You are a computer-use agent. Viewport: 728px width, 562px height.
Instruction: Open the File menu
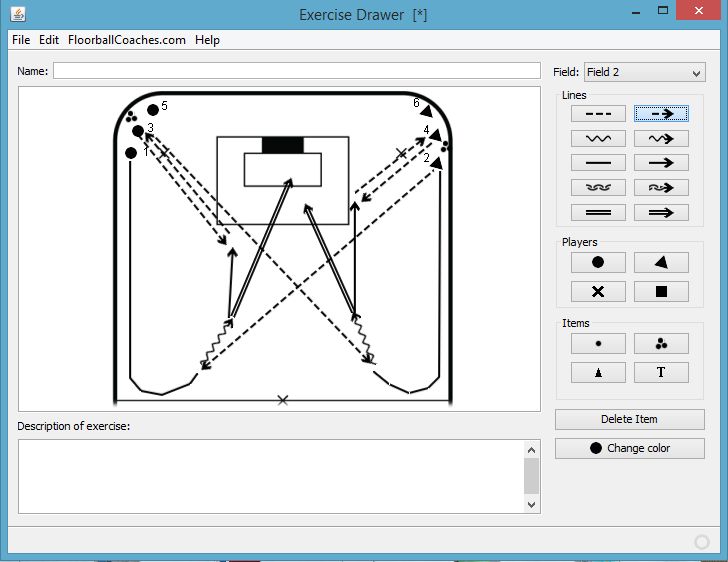(x=21, y=40)
